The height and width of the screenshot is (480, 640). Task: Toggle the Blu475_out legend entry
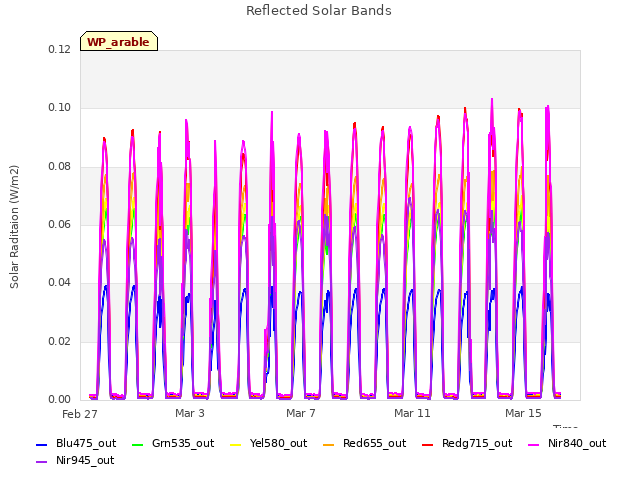[76, 444]
